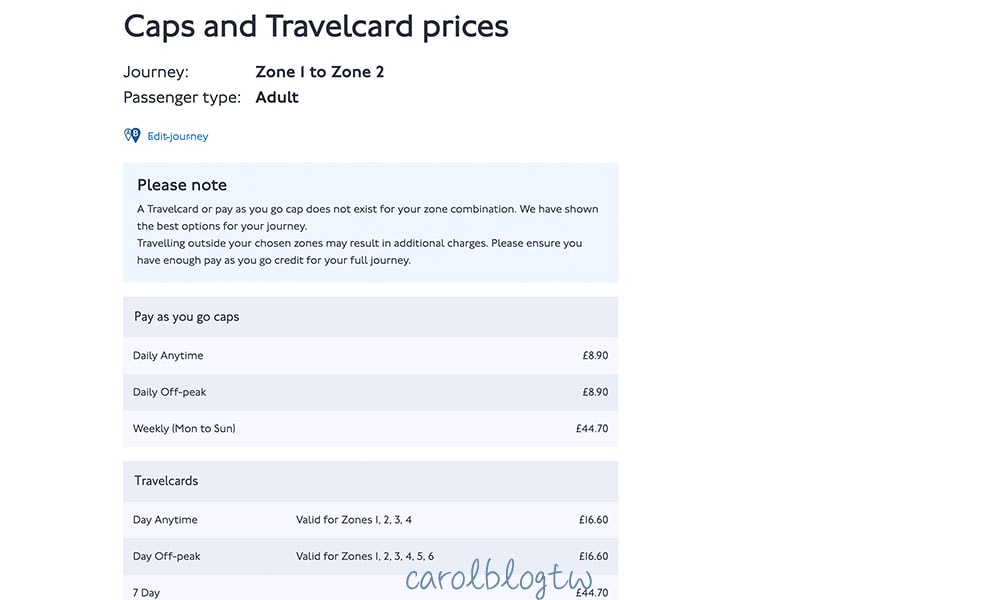Click the Zone 1 to Zone 2 journey text
The width and height of the screenshot is (1000, 600).
coord(320,72)
